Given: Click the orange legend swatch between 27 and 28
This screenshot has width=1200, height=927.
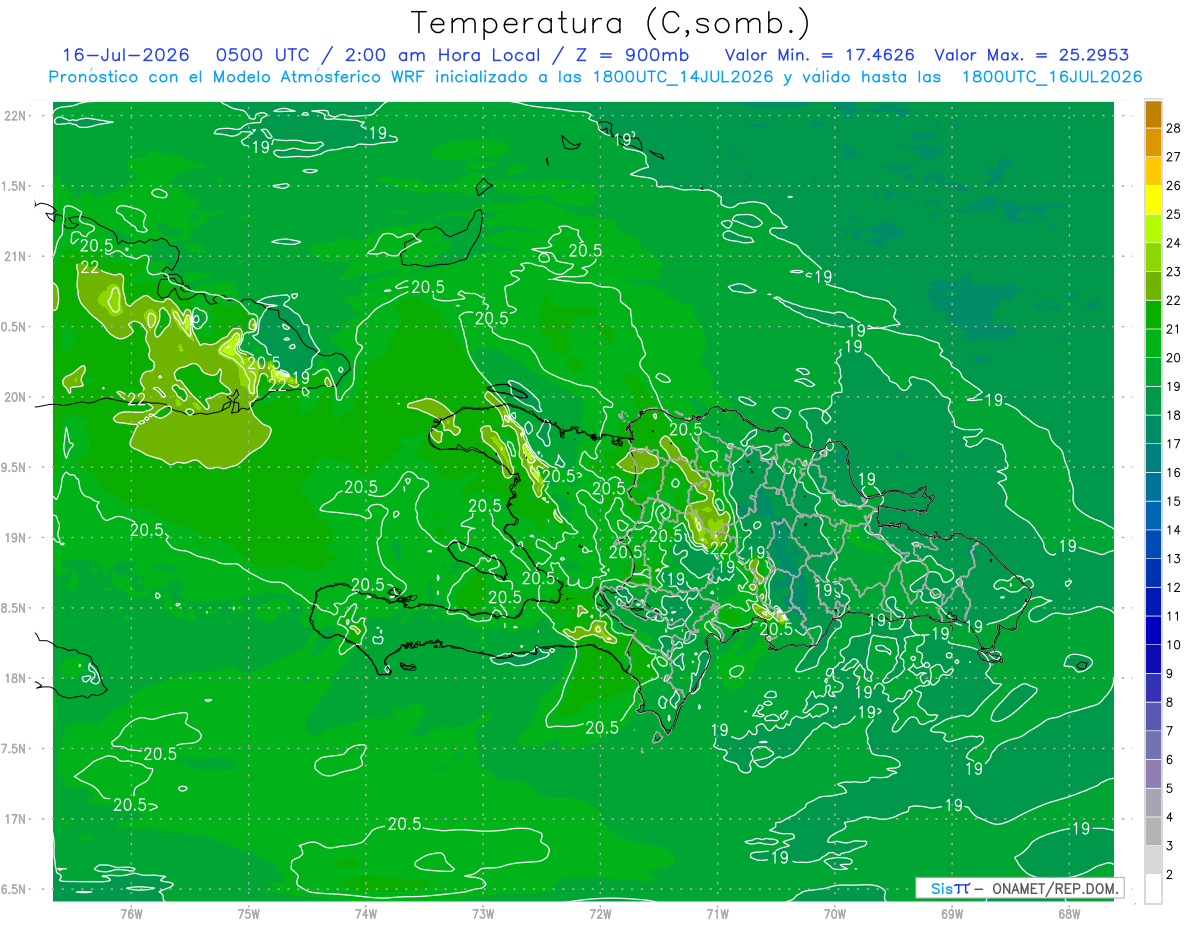Looking at the screenshot, I should pyautogui.click(x=1153, y=143).
